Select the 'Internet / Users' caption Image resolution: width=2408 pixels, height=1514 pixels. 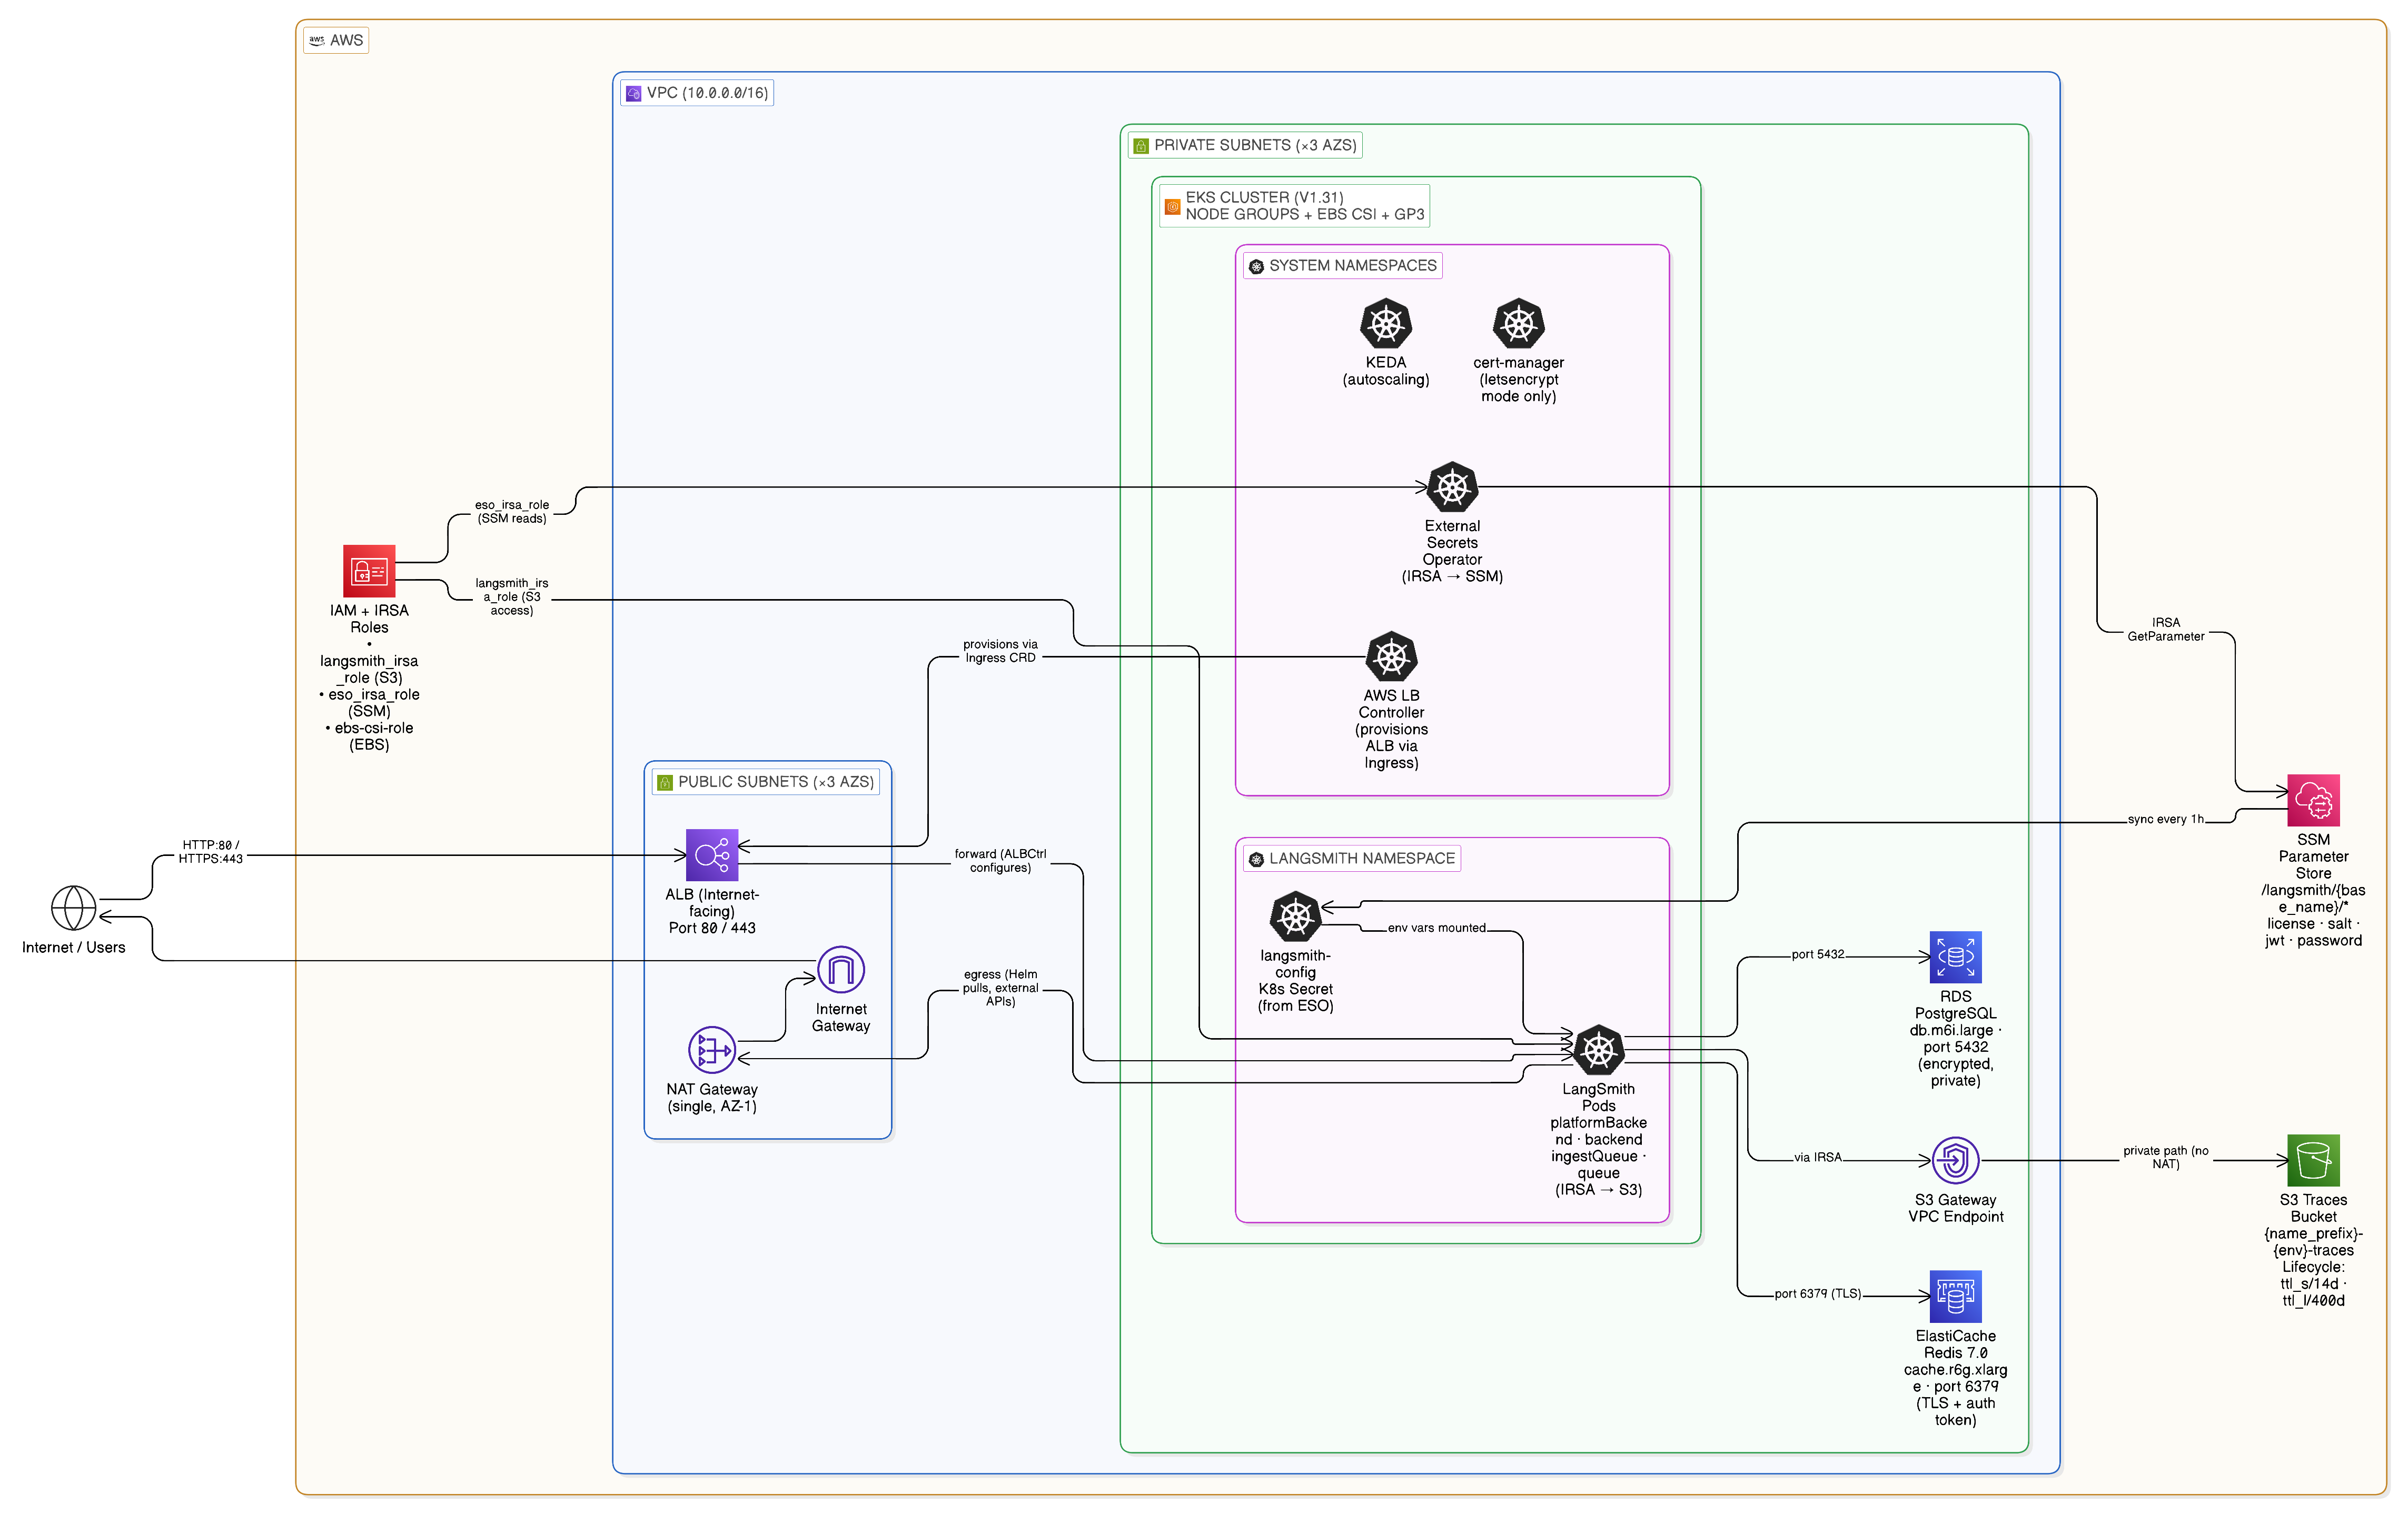74,948
